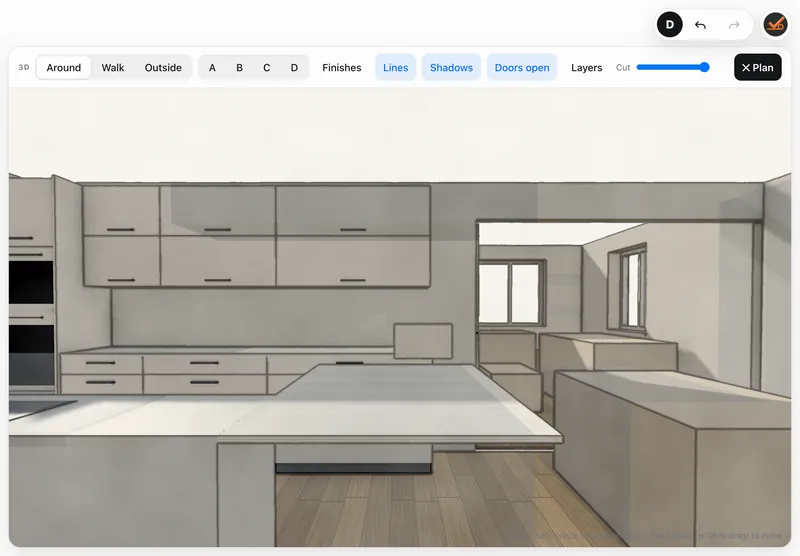Adjust the Cut slider
Image resolution: width=800 pixels, height=556 pixels.
coord(673,67)
